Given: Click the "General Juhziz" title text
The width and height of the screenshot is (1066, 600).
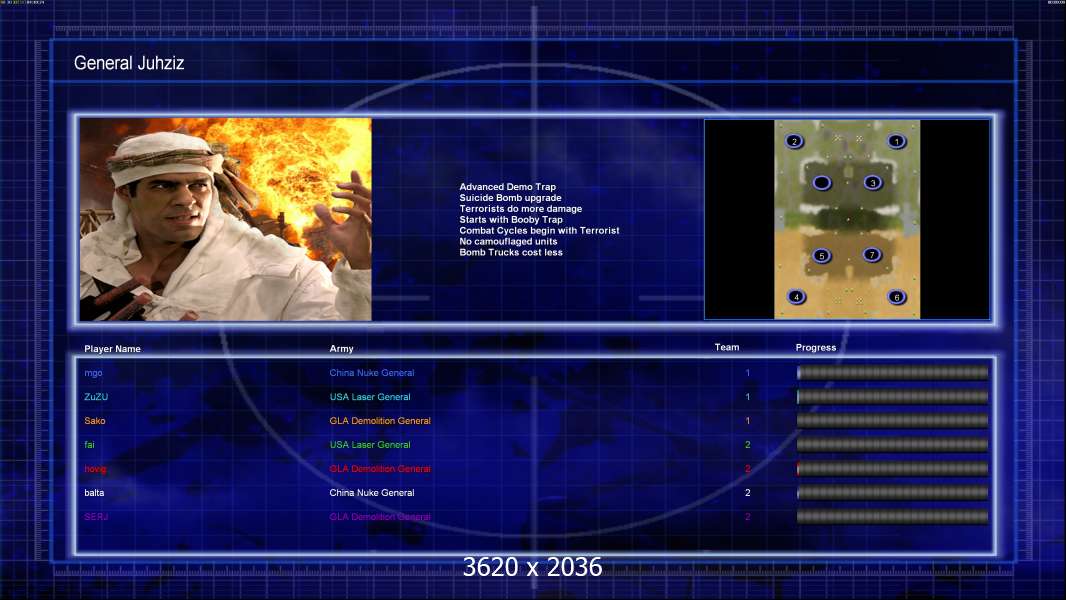Looking at the screenshot, I should (129, 63).
